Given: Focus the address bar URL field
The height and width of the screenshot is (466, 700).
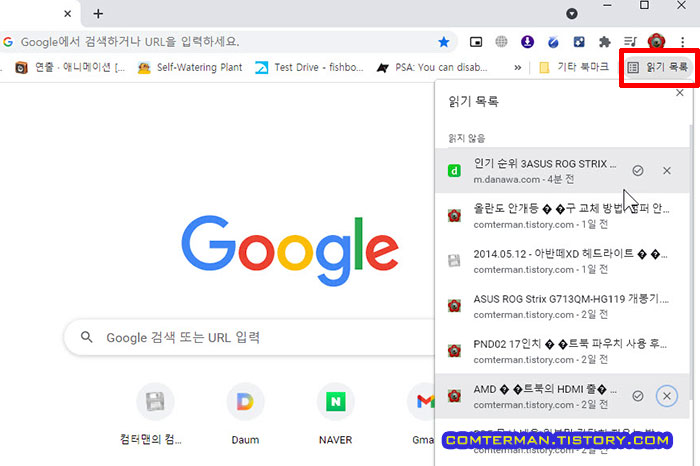Looking at the screenshot, I should 223,42.
